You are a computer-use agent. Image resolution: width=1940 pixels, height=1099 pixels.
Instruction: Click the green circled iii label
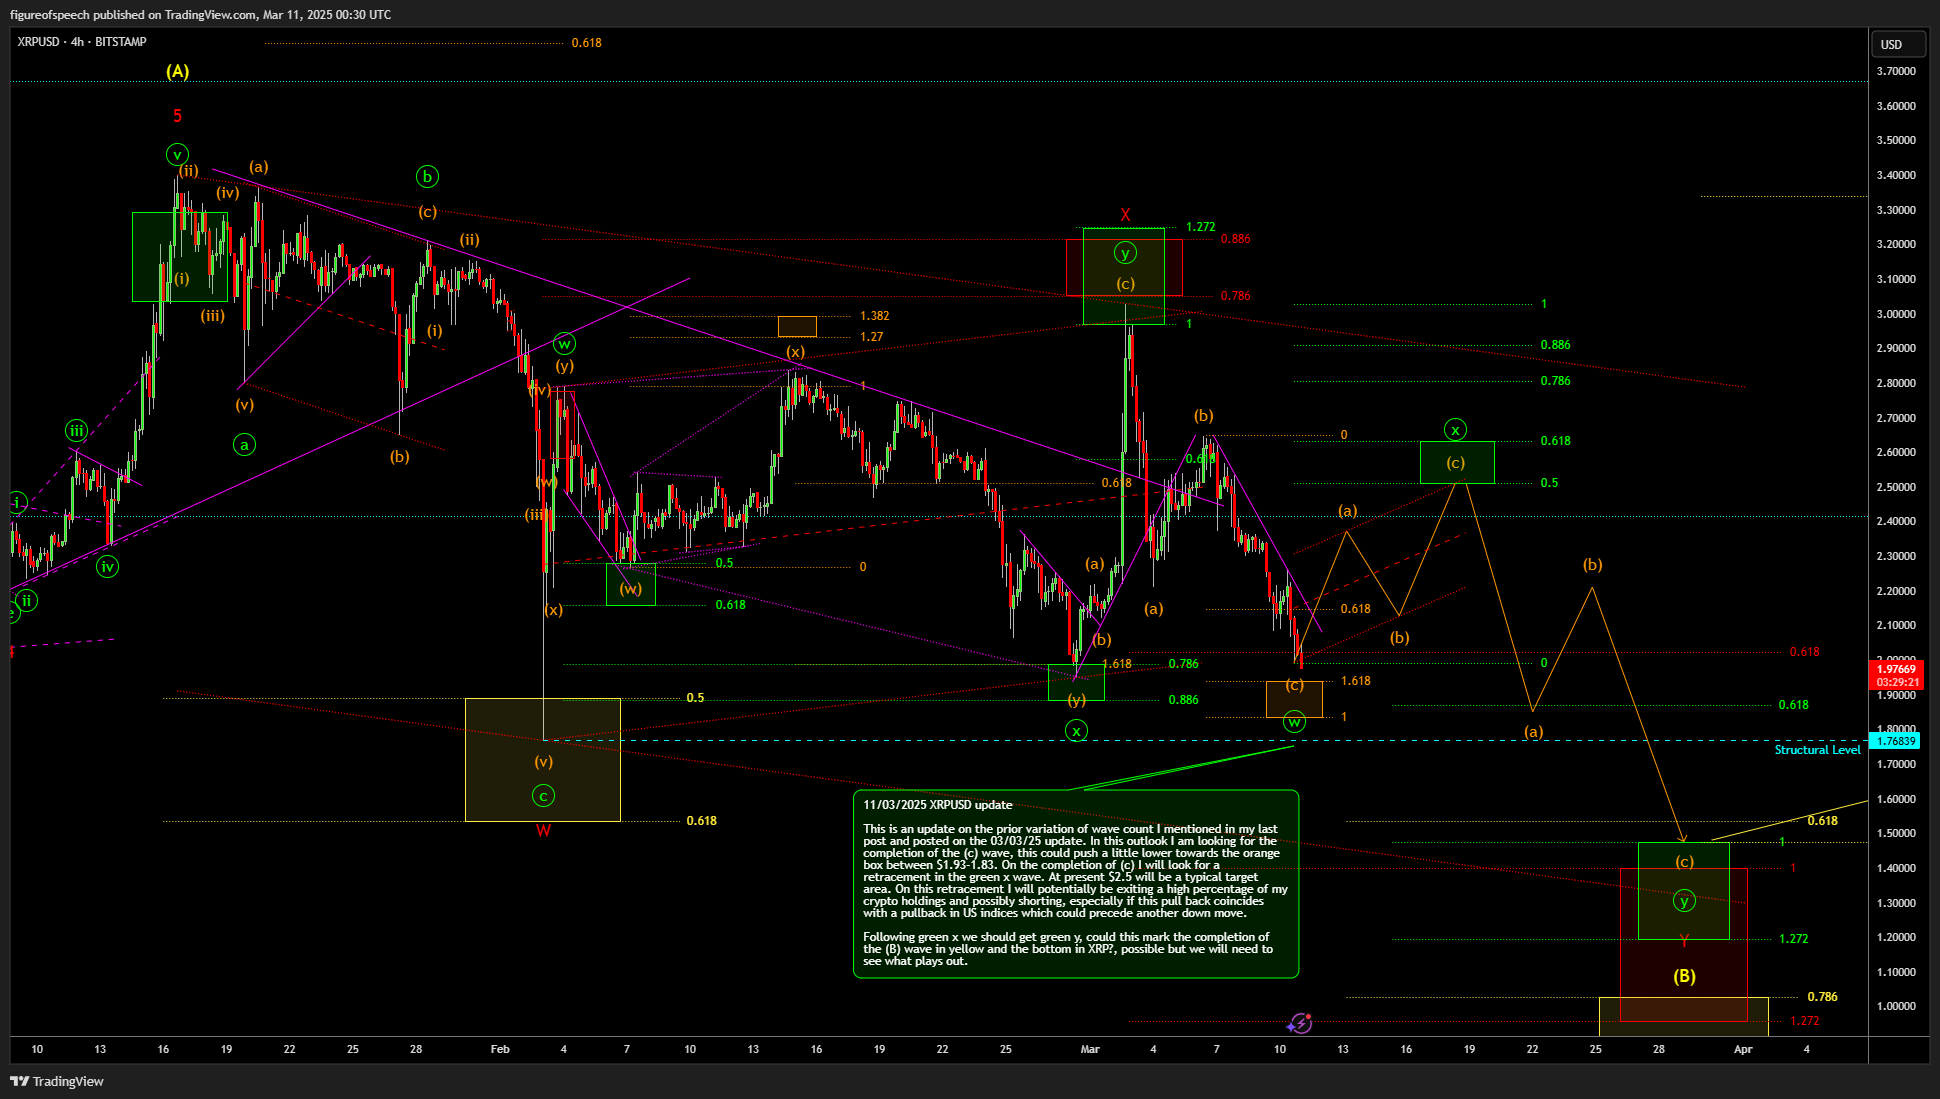[76, 431]
